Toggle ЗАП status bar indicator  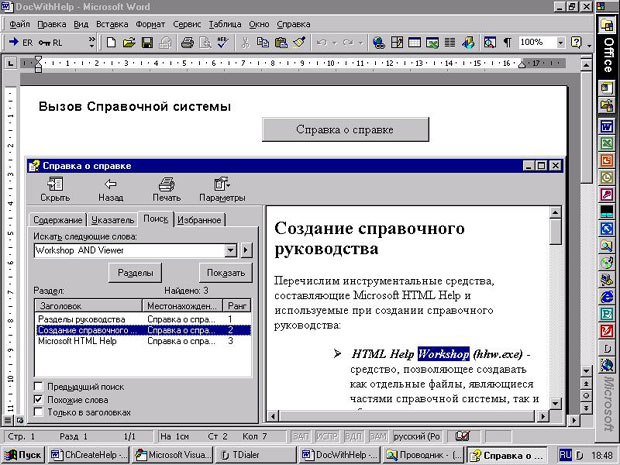coord(301,436)
